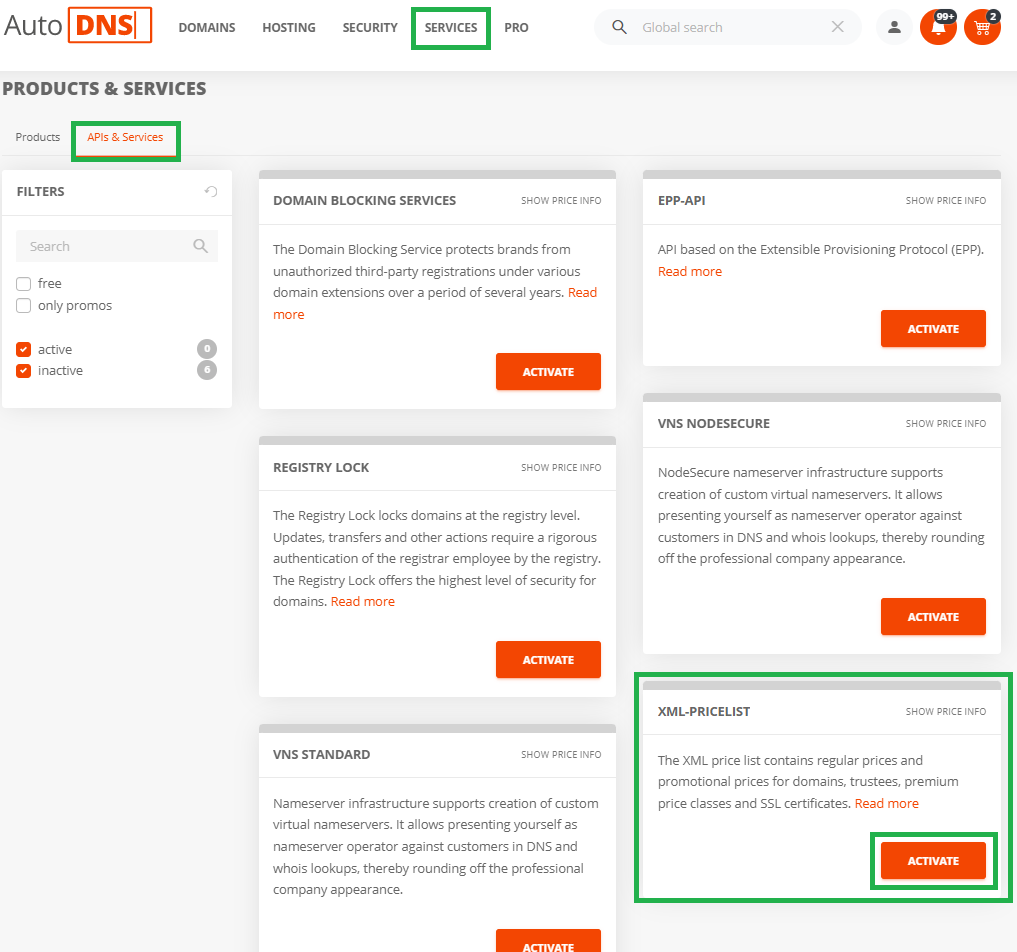The width and height of the screenshot is (1017, 952).
Task: Uncheck the active filter checkbox
Action: pos(23,350)
